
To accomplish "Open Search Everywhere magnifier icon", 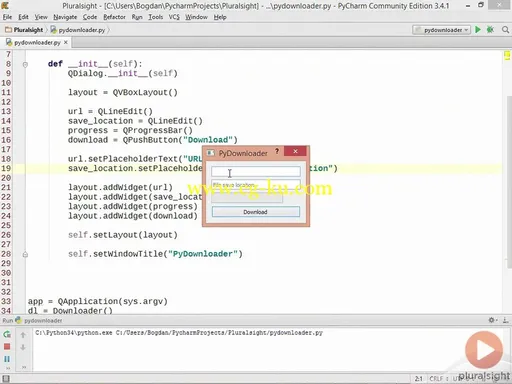I will point(505,30).
